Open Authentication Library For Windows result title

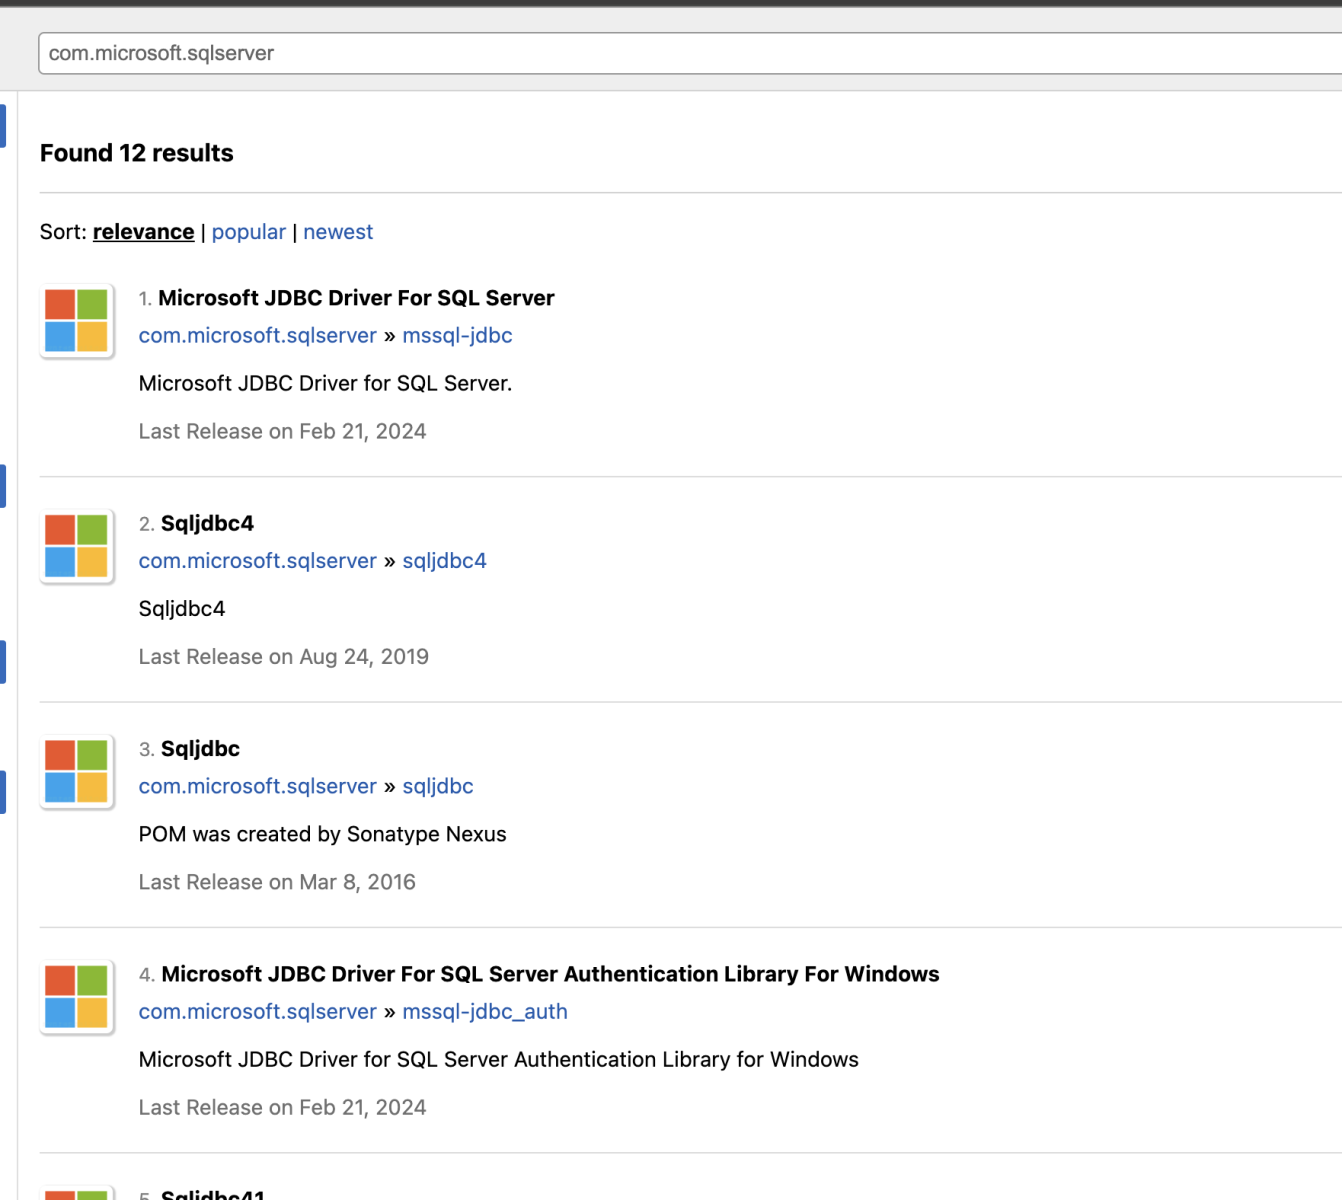click(x=550, y=974)
